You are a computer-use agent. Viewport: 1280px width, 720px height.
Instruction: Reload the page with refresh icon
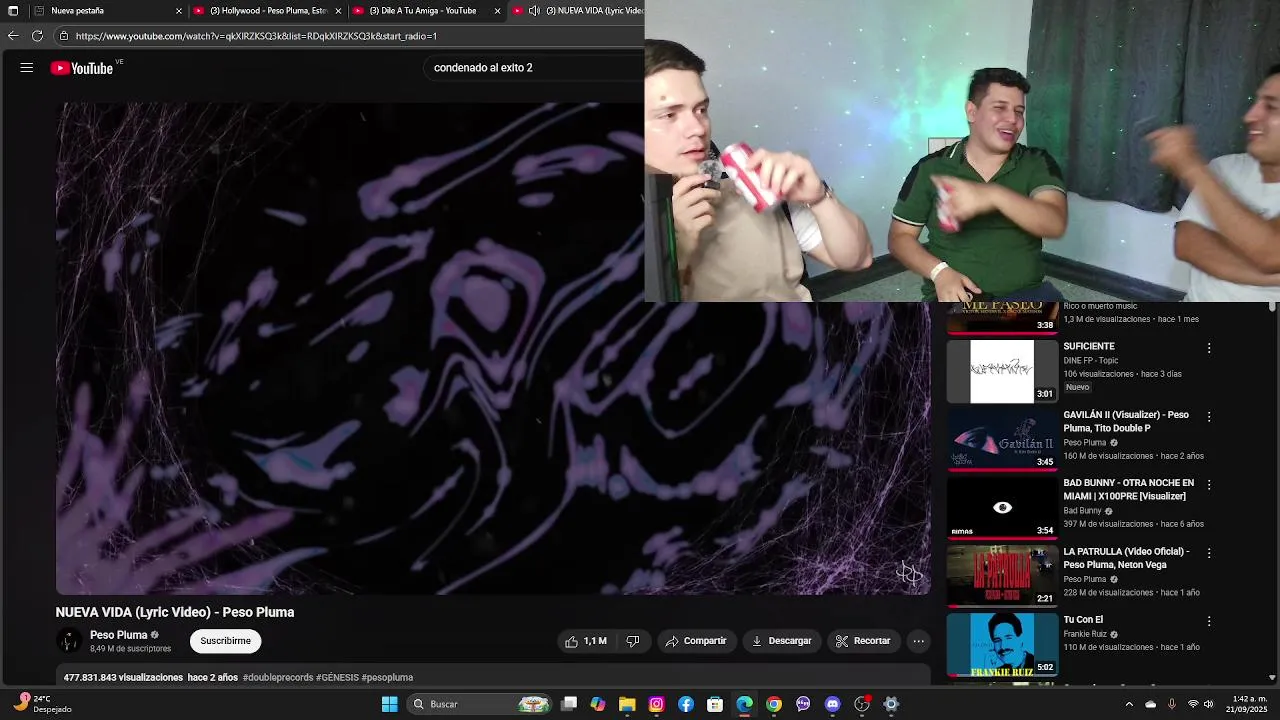pos(37,36)
